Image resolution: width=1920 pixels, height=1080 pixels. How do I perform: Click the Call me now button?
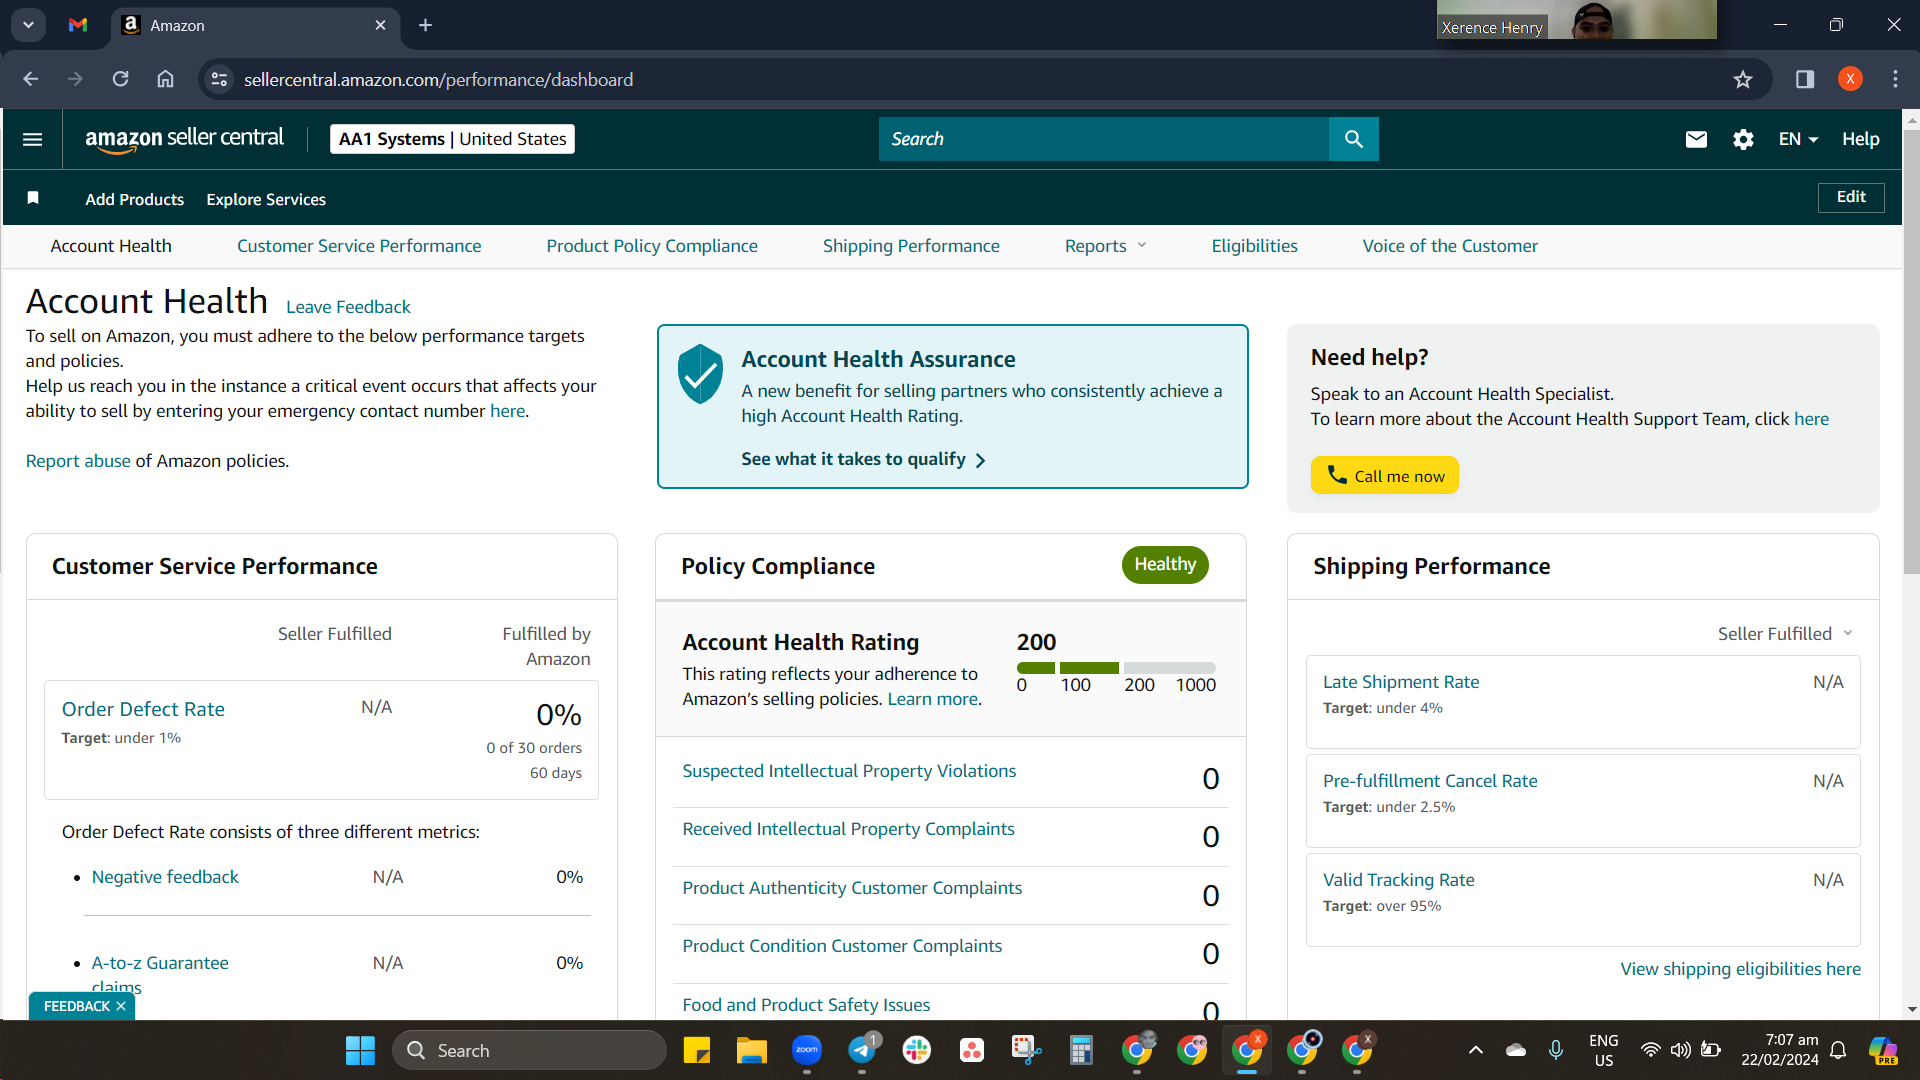[x=1385, y=475]
